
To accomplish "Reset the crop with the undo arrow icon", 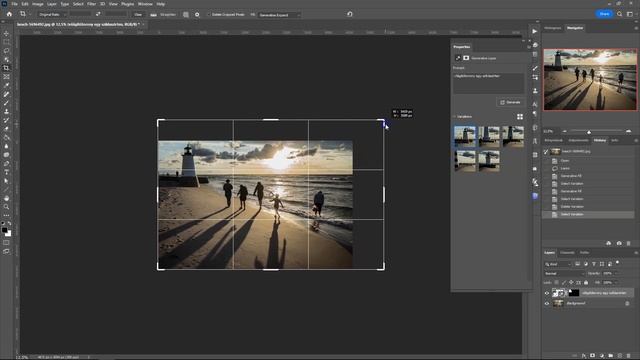I will pyautogui.click(x=350, y=14).
